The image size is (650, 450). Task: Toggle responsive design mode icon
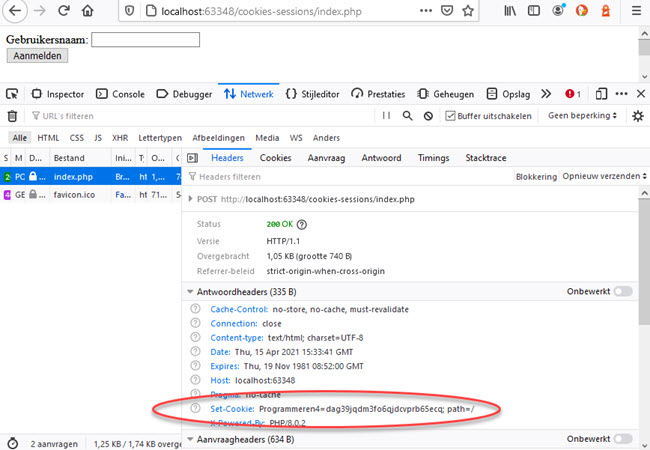click(x=601, y=94)
